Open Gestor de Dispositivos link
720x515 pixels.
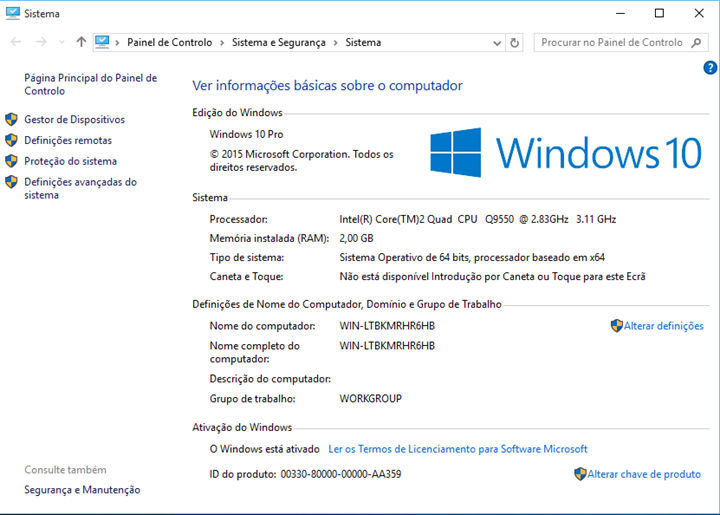click(x=74, y=120)
